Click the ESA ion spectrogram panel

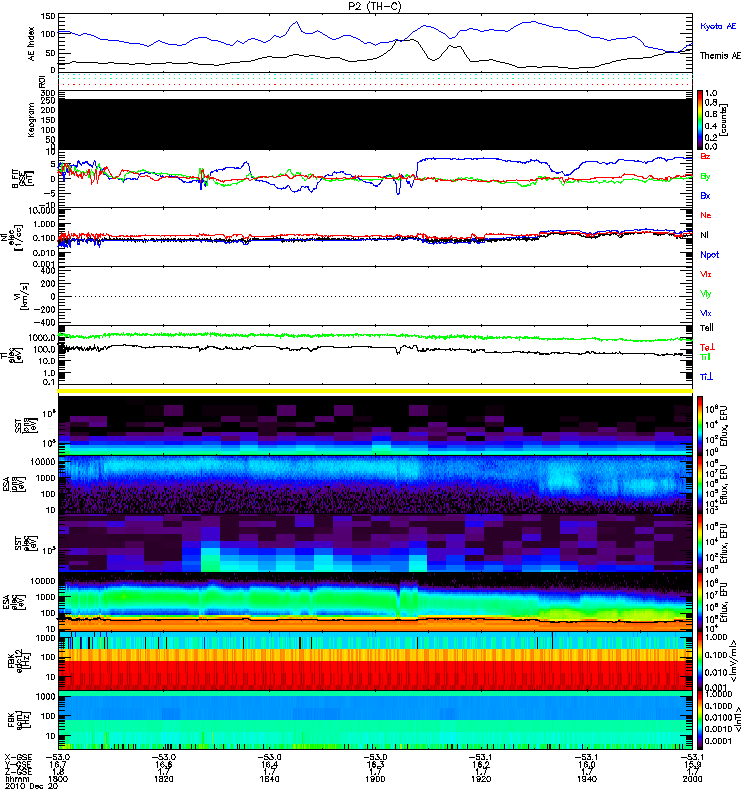click(376, 485)
